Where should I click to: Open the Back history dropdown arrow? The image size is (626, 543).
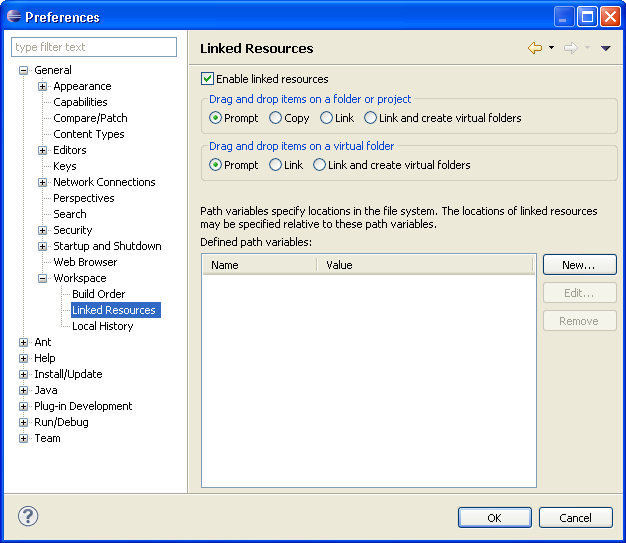tap(551, 48)
